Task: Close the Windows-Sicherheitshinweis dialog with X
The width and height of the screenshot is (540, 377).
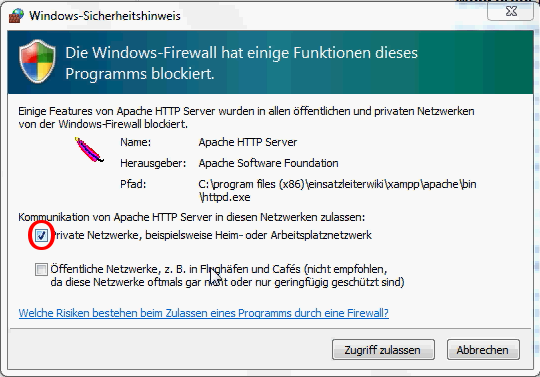Action: point(511,11)
